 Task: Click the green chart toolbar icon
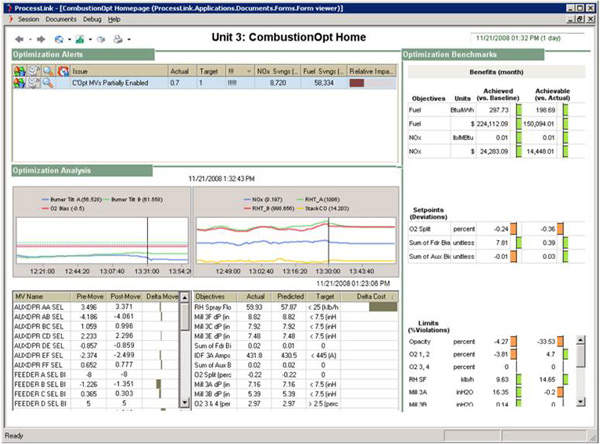80,39
